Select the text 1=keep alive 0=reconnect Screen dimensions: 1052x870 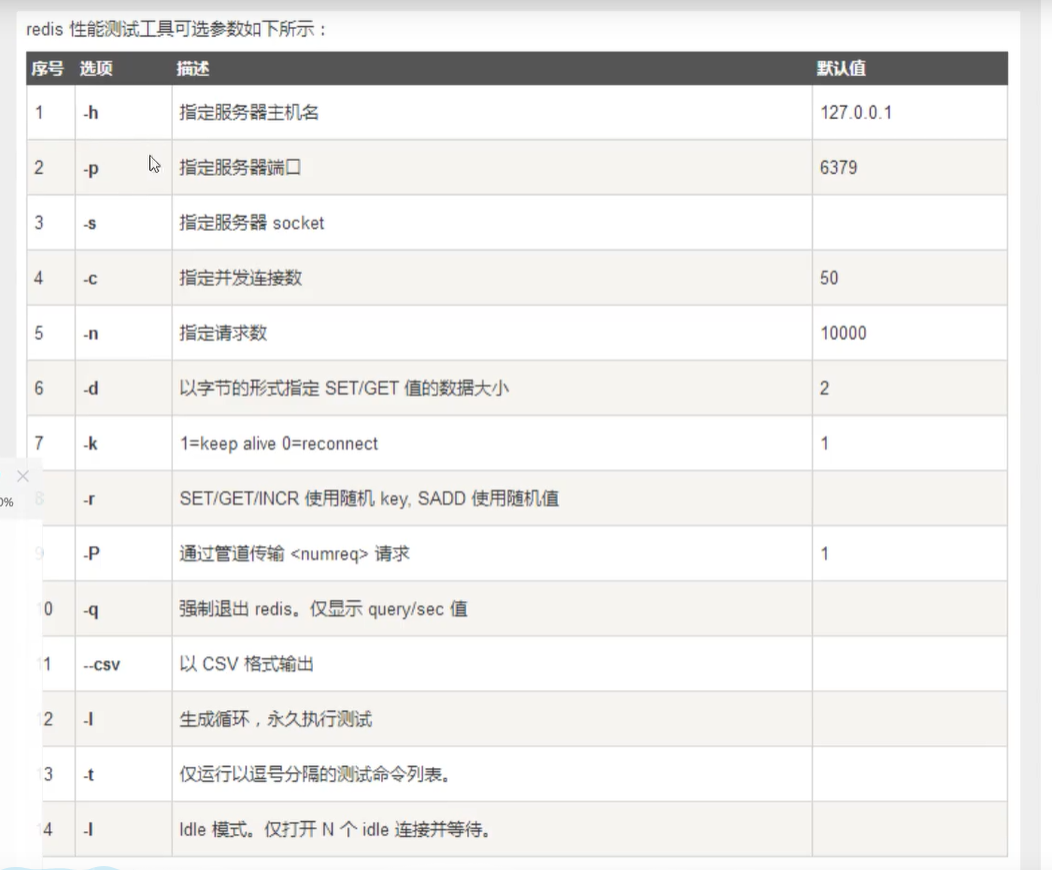point(278,443)
